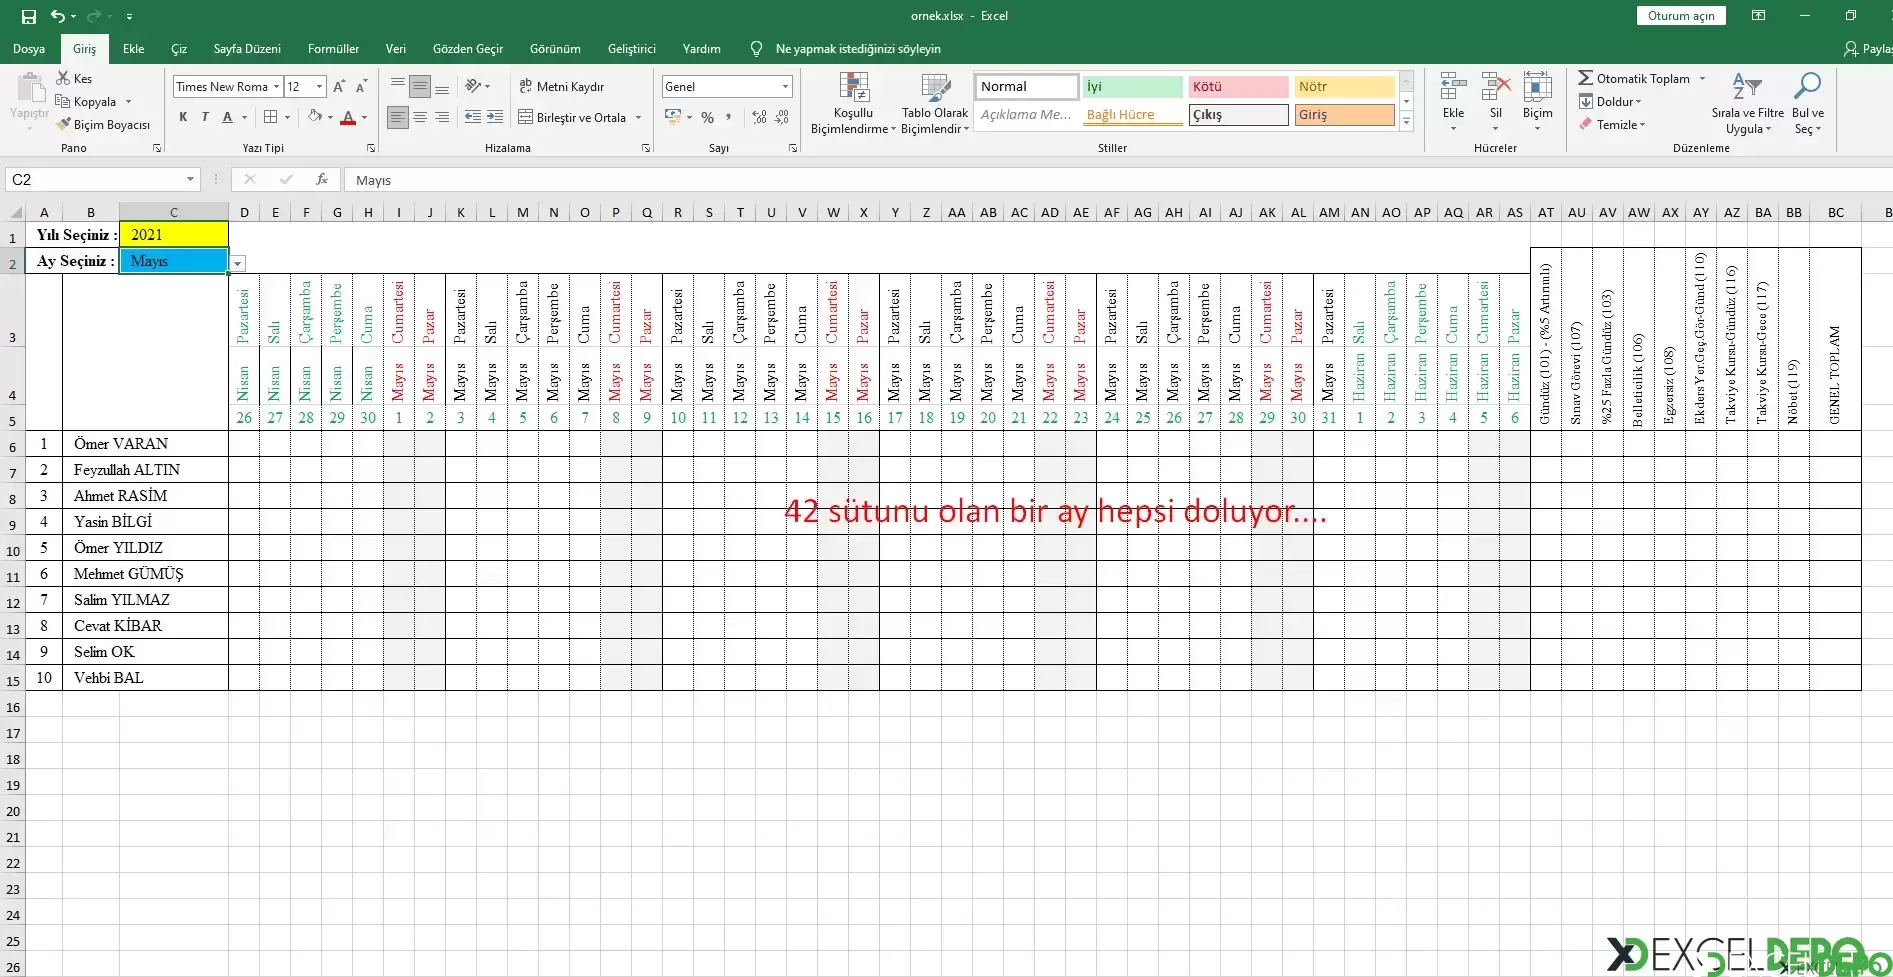Apply the Nötr cell style
This screenshot has width=1893, height=977.
click(1344, 86)
